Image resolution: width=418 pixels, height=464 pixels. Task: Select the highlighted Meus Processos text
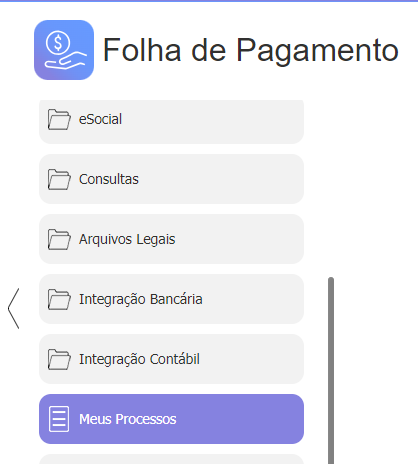pos(128,419)
